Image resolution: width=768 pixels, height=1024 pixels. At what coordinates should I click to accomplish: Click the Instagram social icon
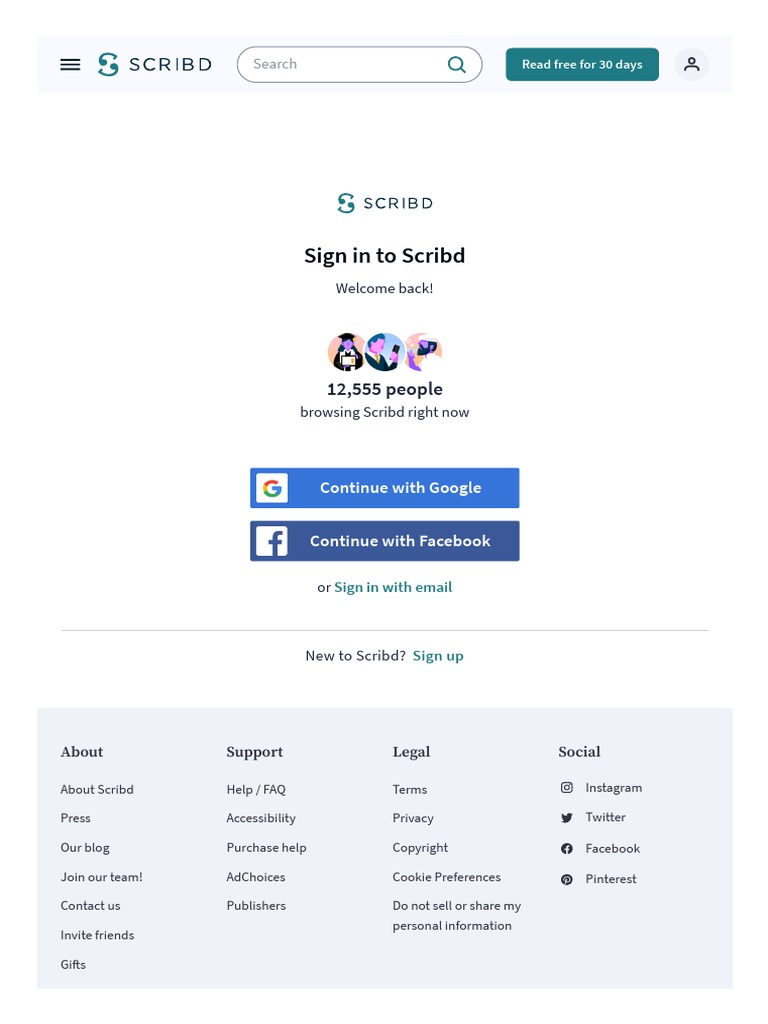point(567,788)
